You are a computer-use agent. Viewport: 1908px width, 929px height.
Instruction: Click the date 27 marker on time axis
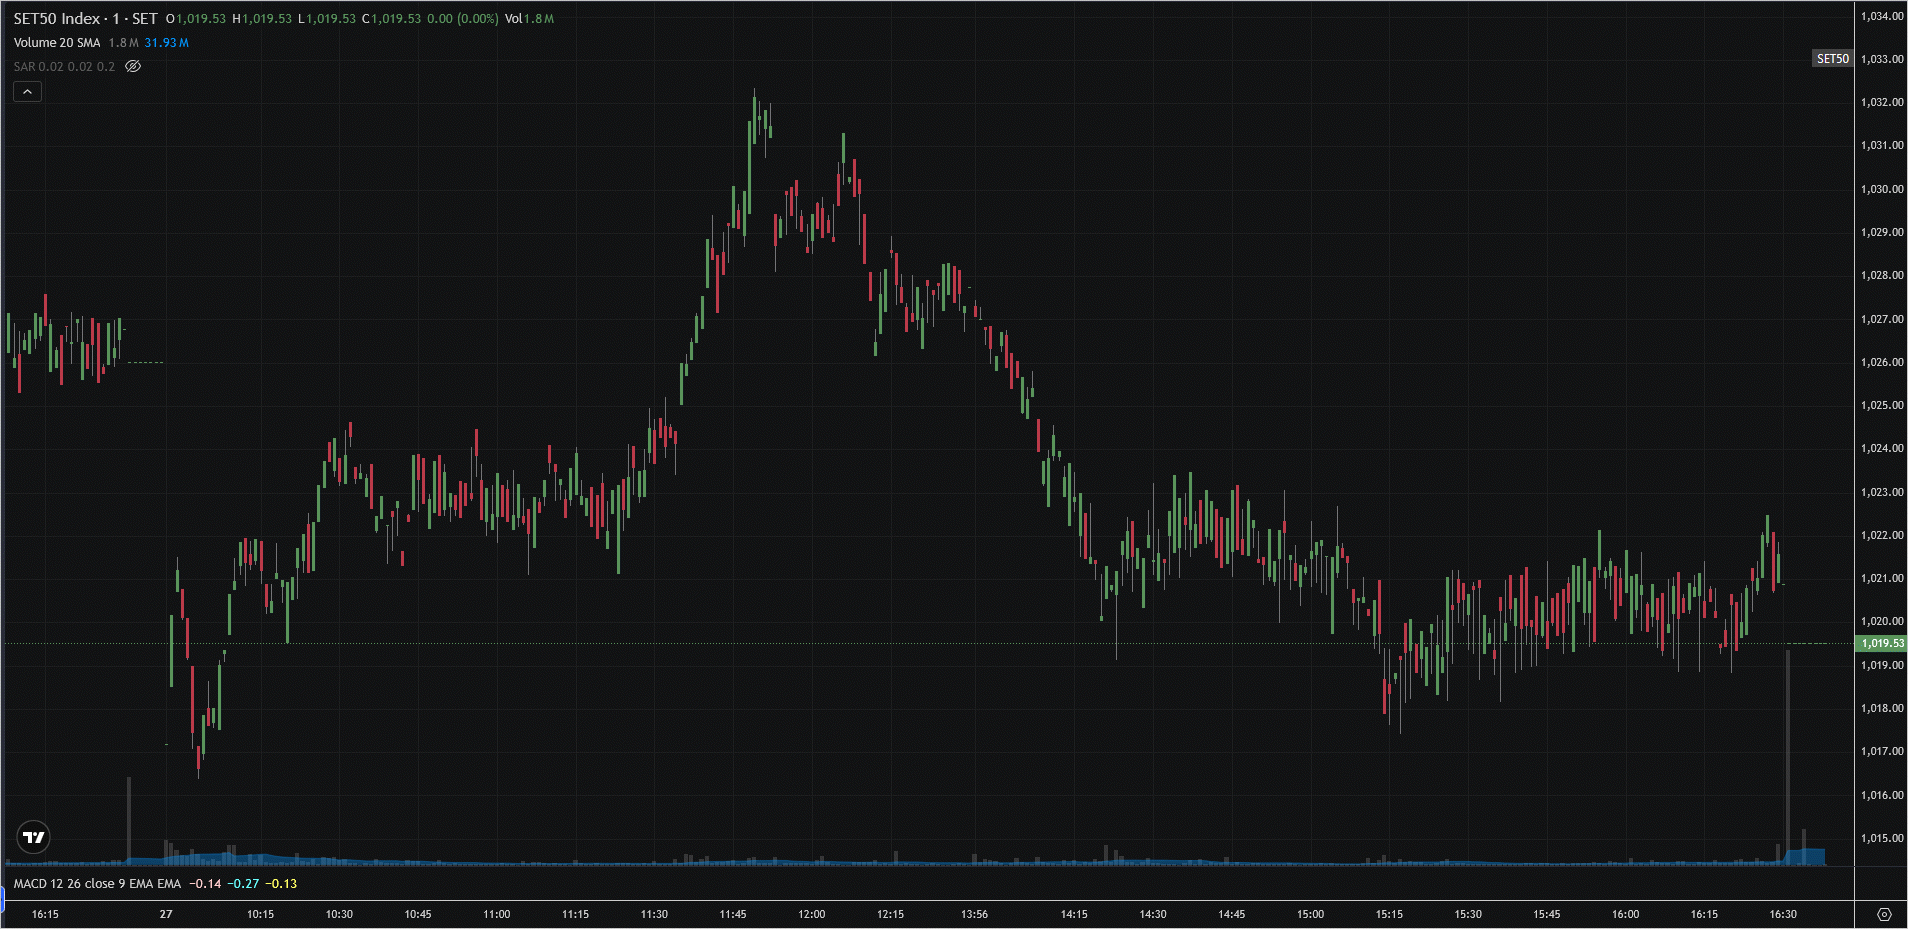click(x=166, y=914)
